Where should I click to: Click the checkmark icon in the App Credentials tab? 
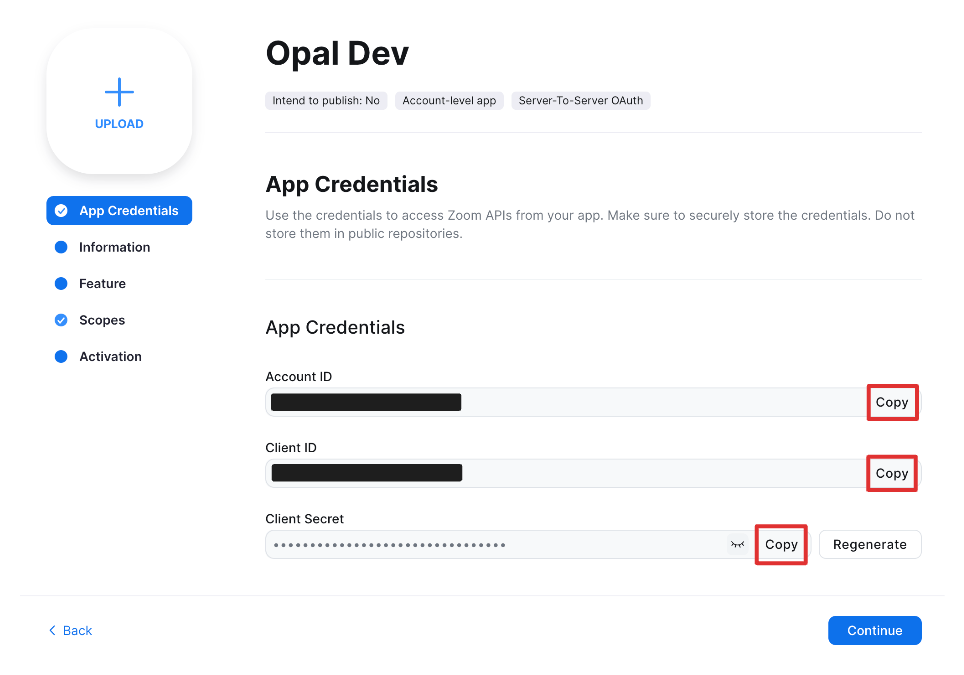pos(61,211)
